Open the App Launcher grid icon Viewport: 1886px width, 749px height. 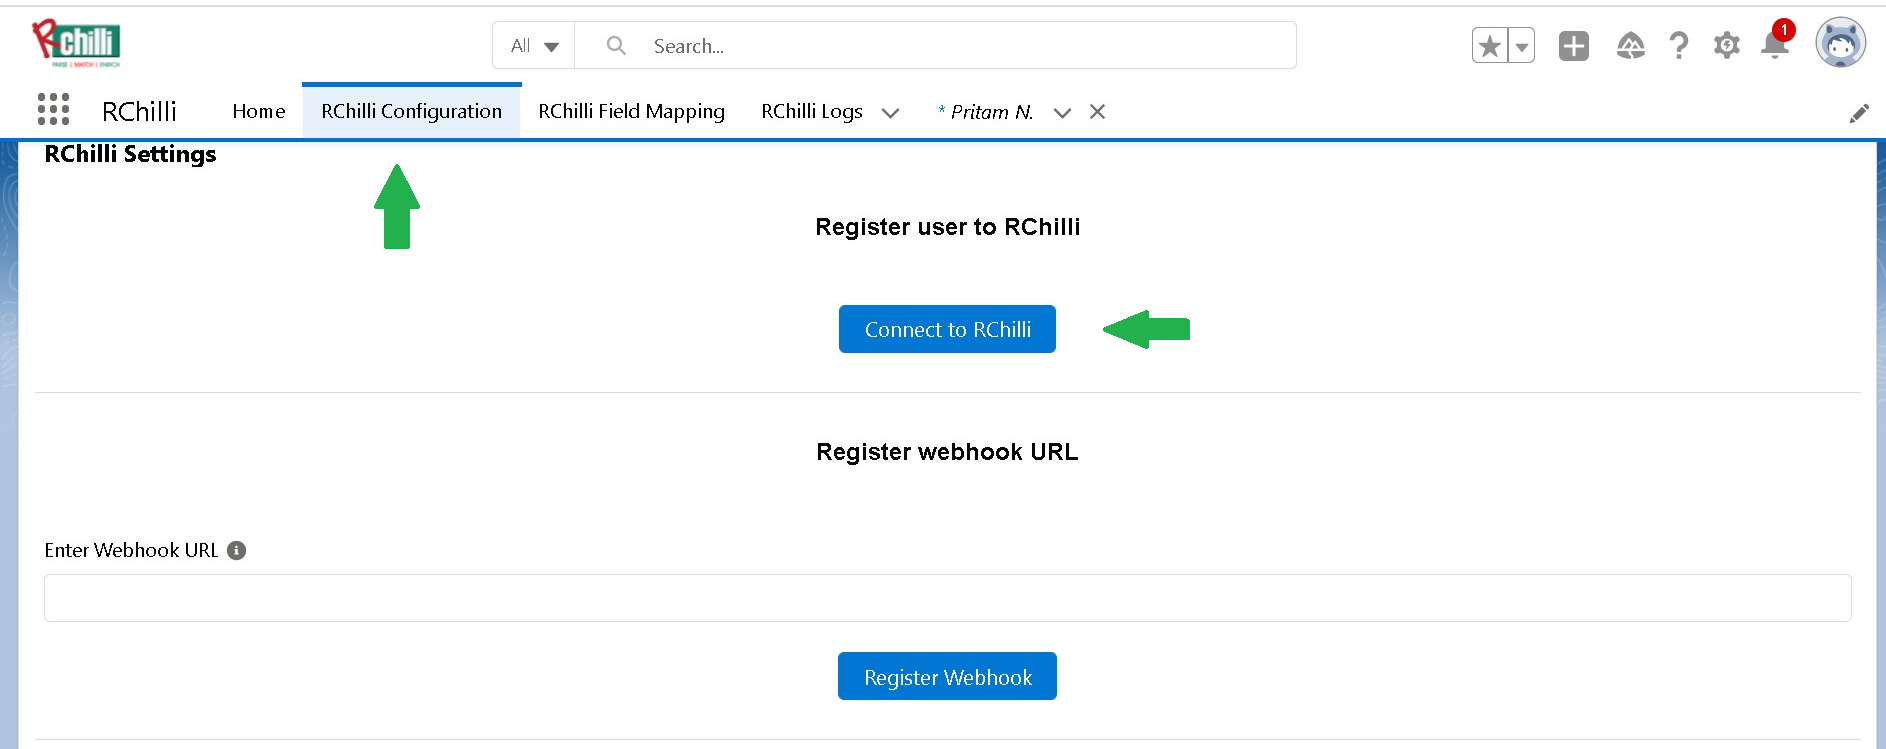pos(53,110)
